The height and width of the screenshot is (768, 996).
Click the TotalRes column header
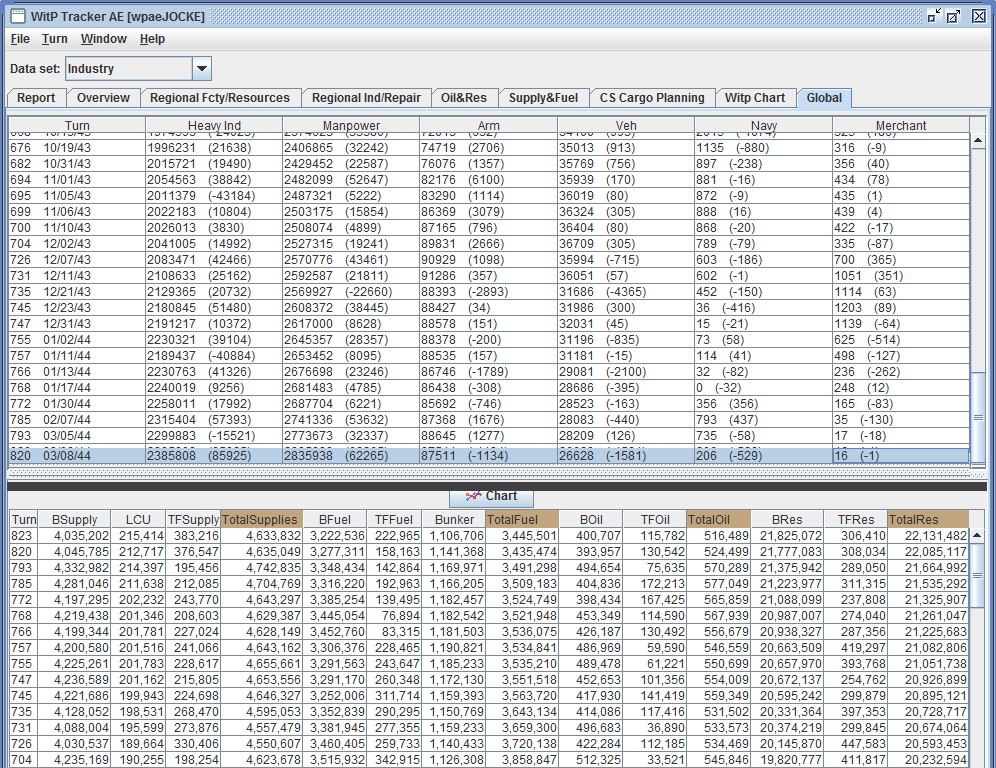[928, 519]
